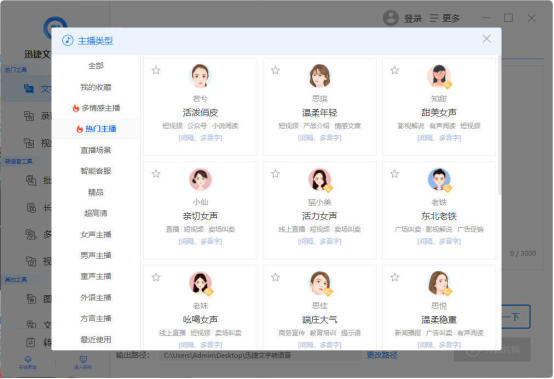
Task: Close the 主播类型 dialog
Action: coord(487,39)
